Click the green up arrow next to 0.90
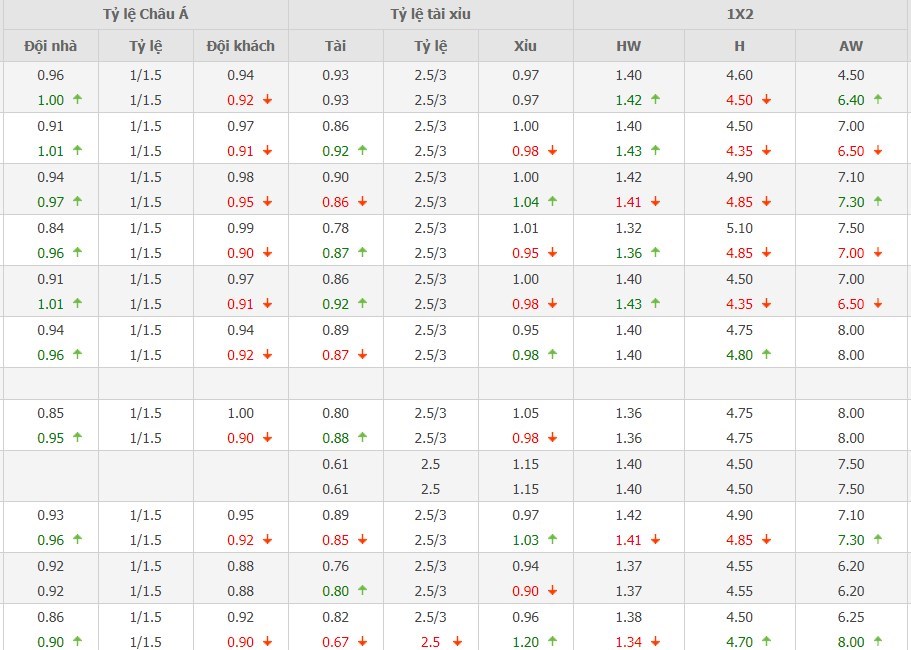Image resolution: width=911 pixels, height=650 pixels. tap(77, 642)
